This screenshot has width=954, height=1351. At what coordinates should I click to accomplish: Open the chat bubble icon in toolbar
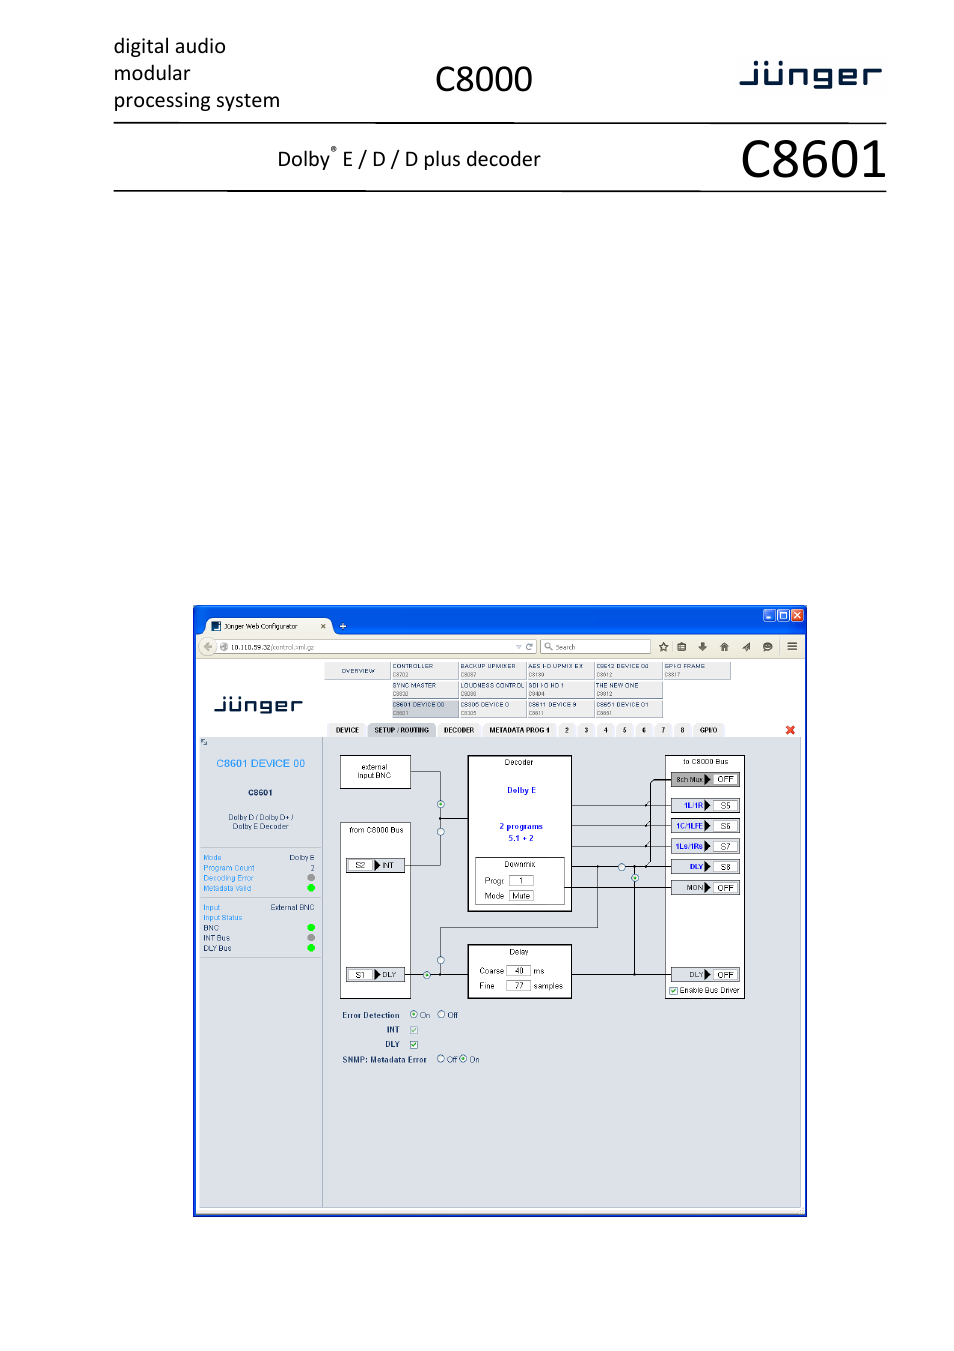click(x=767, y=647)
